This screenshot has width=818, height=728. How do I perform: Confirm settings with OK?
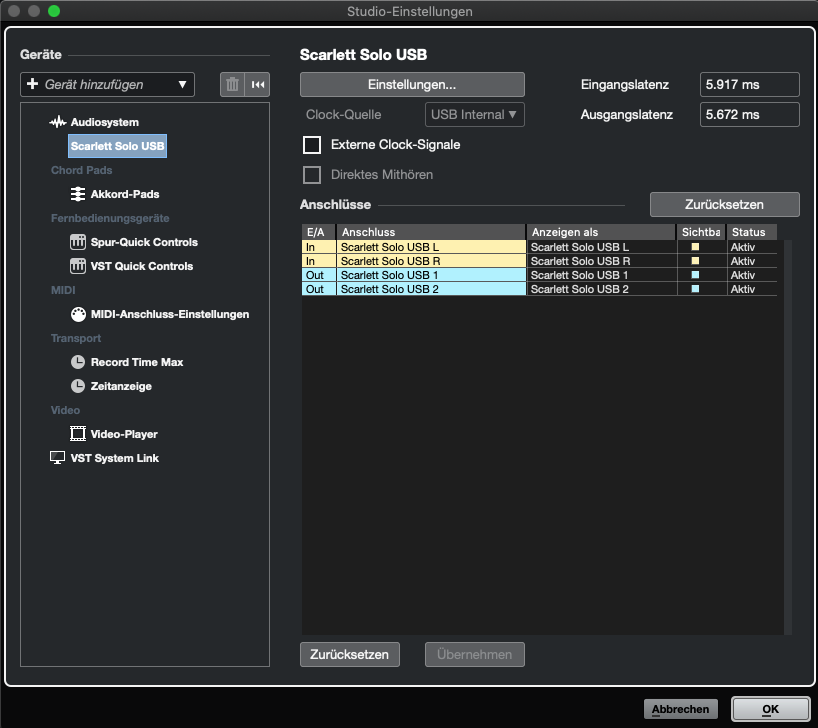coord(770,709)
